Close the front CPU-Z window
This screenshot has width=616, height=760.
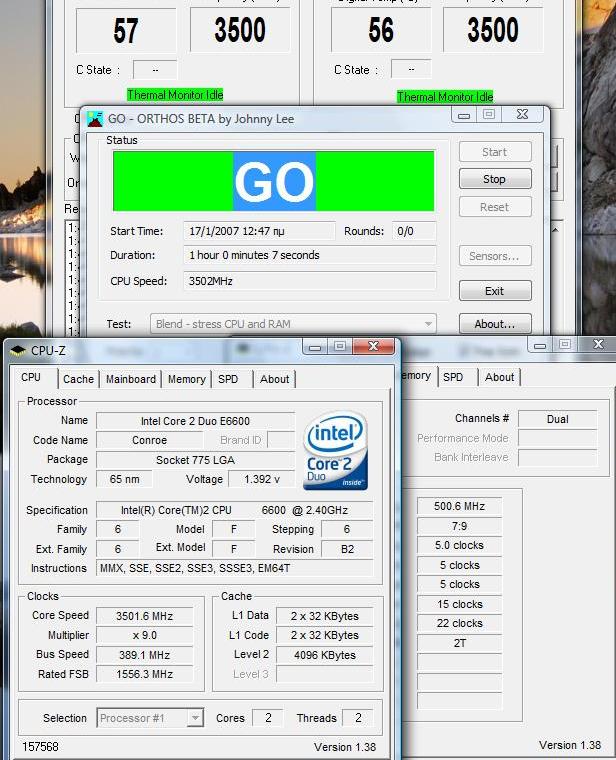373,347
